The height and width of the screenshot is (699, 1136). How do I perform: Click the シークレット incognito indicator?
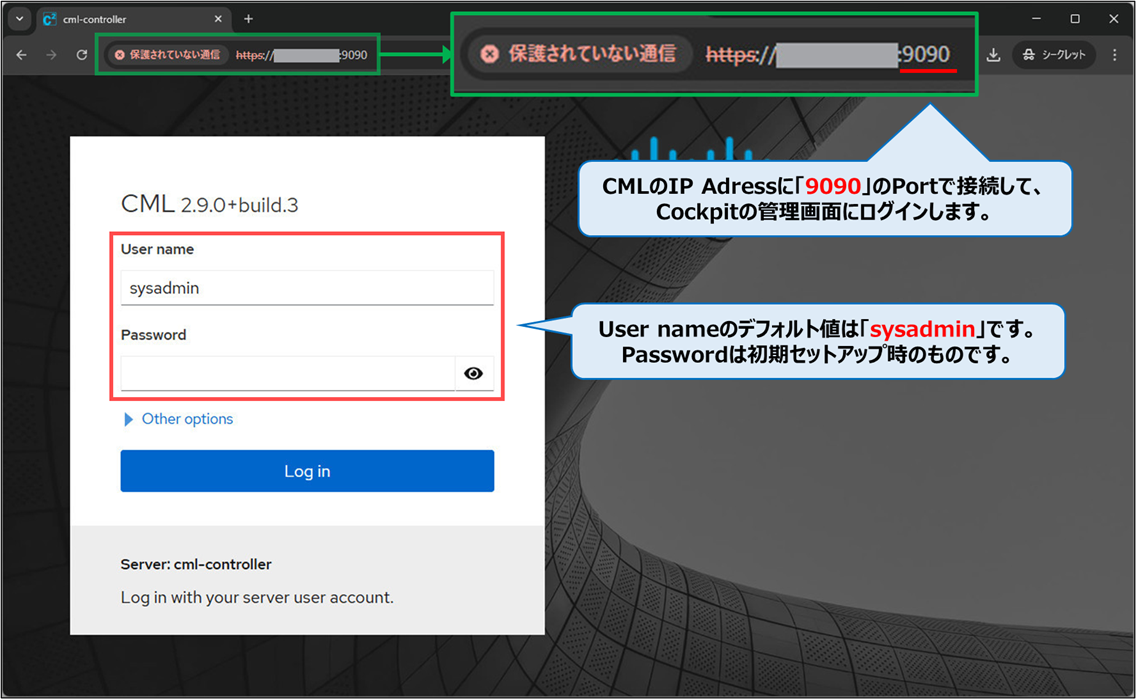point(1054,55)
